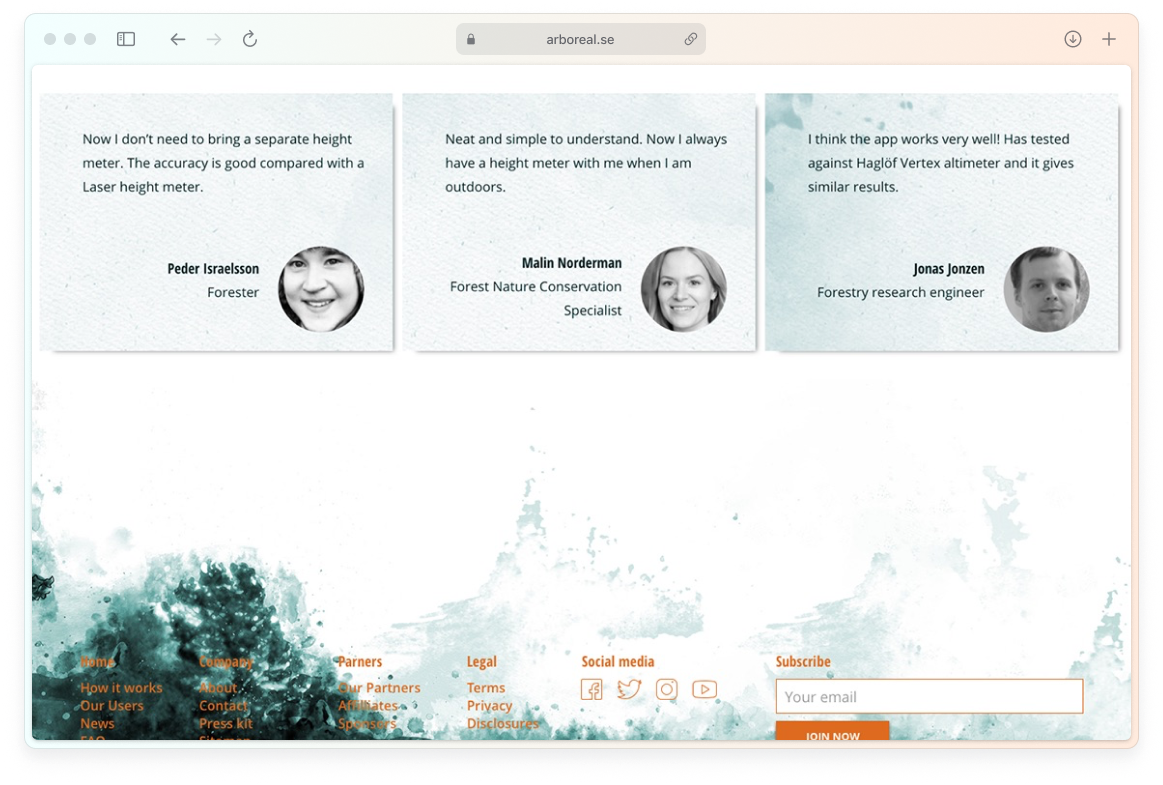Open the News footer link
The width and height of the screenshot is (1163, 785).
[x=97, y=723]
